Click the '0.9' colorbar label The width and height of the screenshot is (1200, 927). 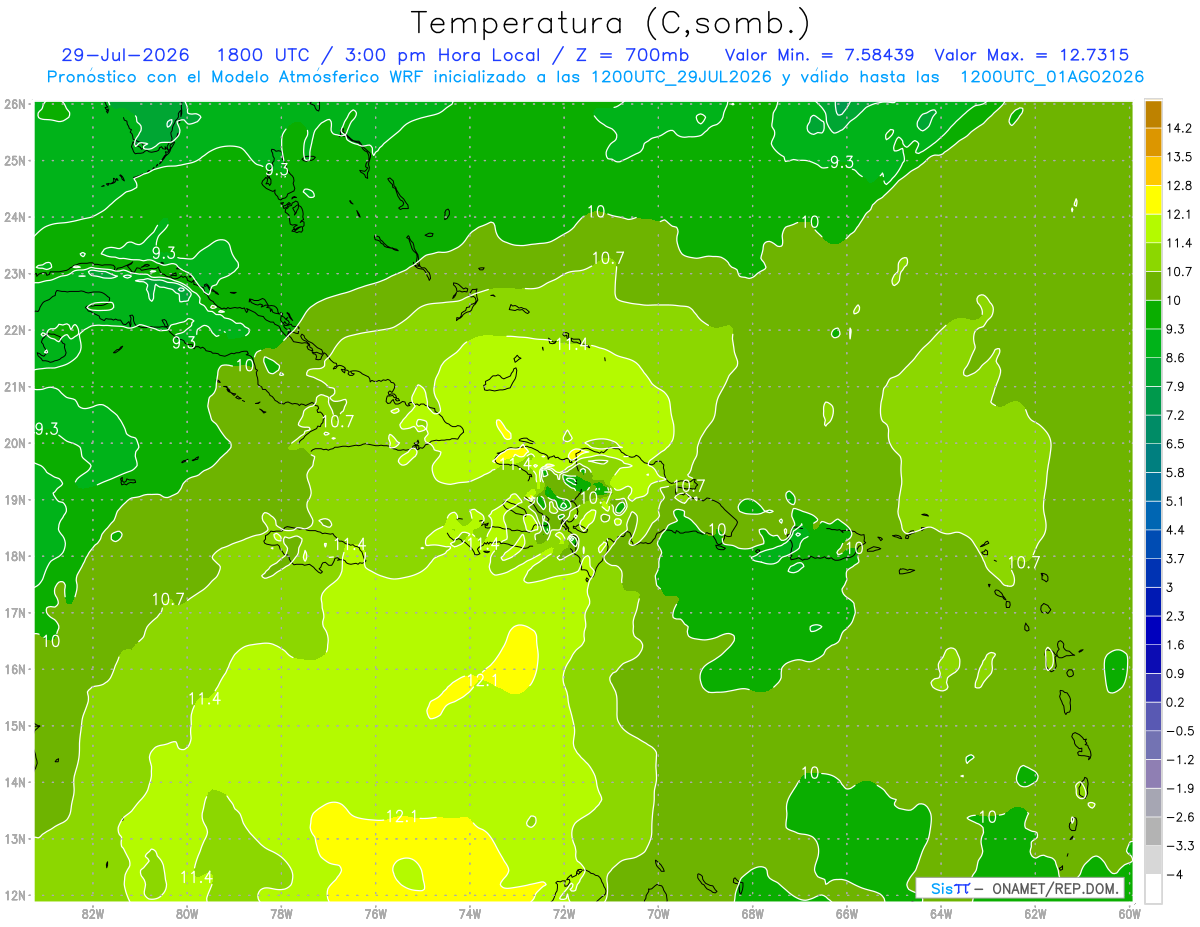pyautogui.click(x=1176, y=673)
